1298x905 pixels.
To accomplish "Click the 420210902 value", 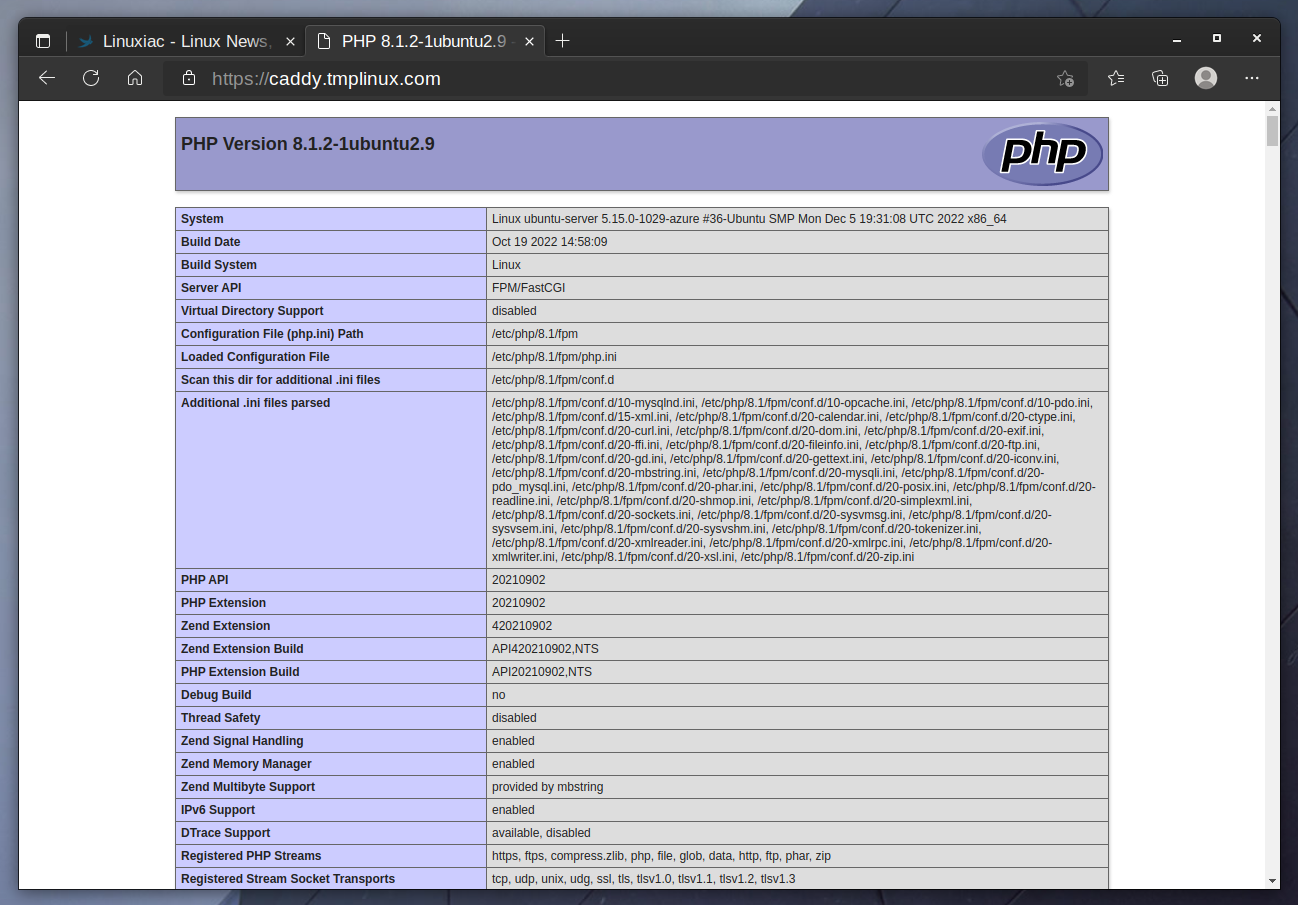I will coord(522,626).
